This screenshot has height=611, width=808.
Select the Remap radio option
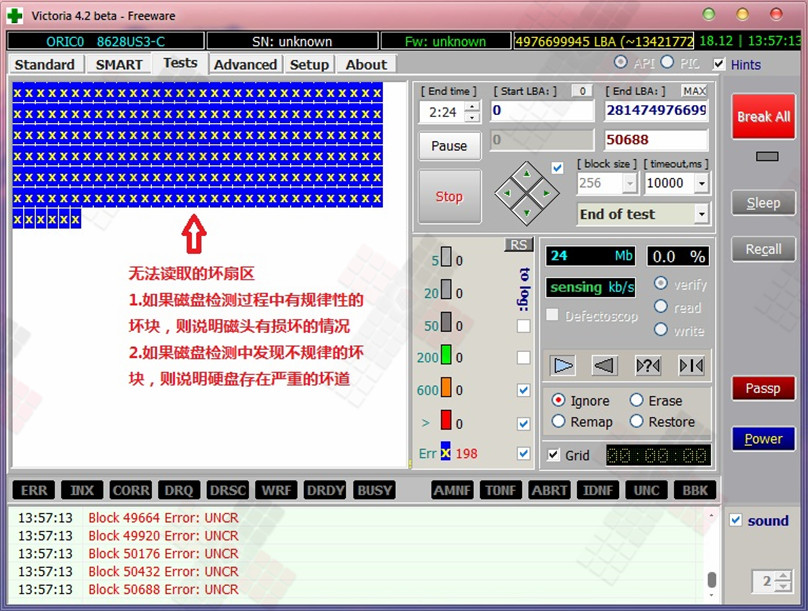(558, 422)
